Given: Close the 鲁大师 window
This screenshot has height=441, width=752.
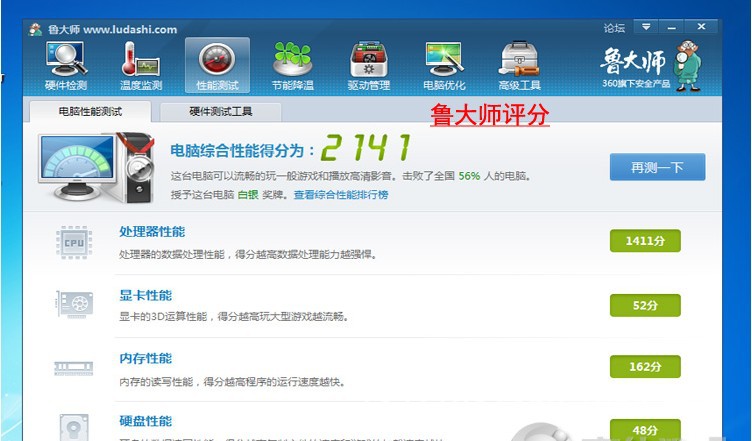Looking at the screenshot, I should click(701, 27).
